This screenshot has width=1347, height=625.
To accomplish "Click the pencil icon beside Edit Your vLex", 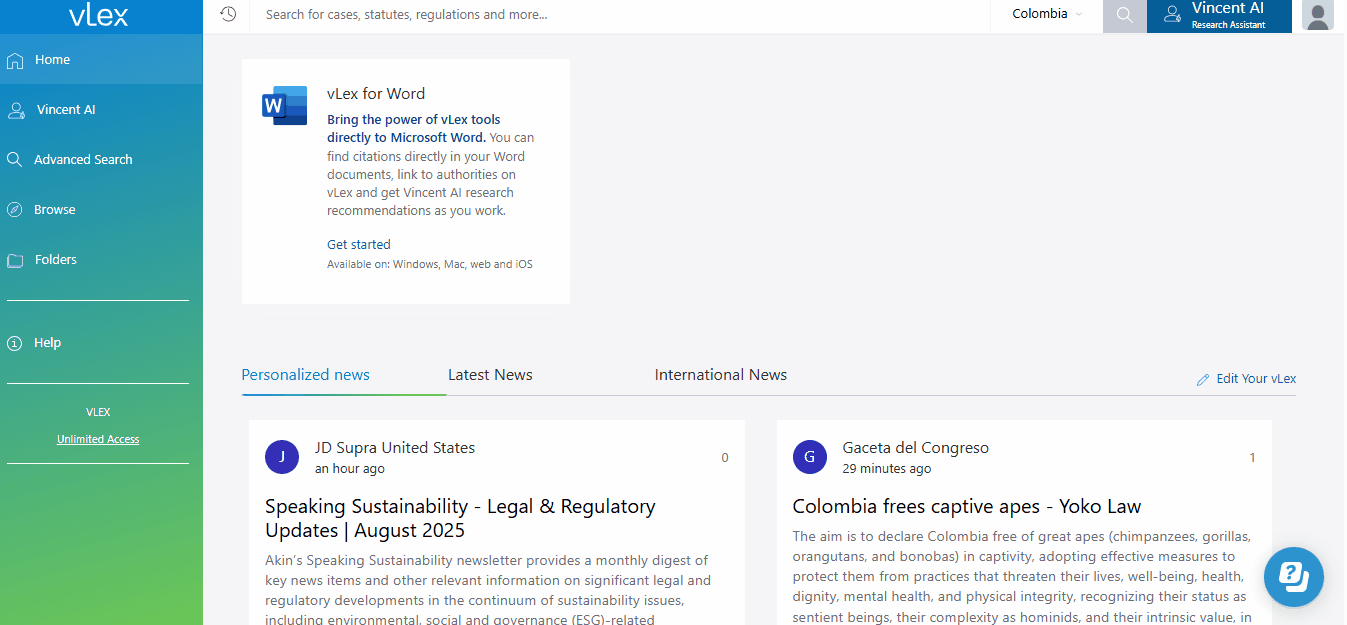I will coord(1203,380).
